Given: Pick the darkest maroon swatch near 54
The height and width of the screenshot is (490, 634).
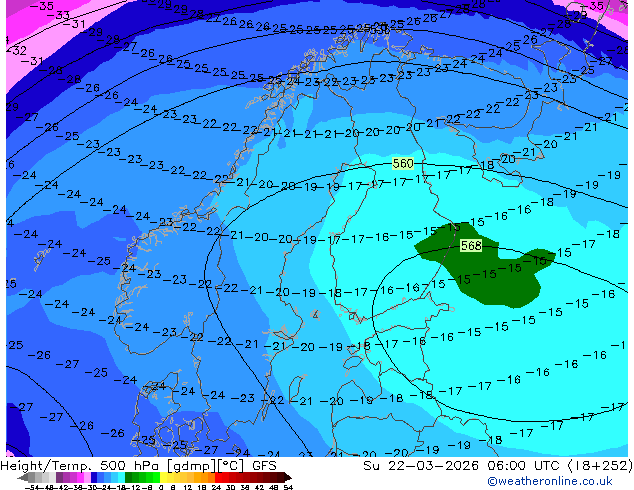Looking at the screenshot, I should 281,477.
